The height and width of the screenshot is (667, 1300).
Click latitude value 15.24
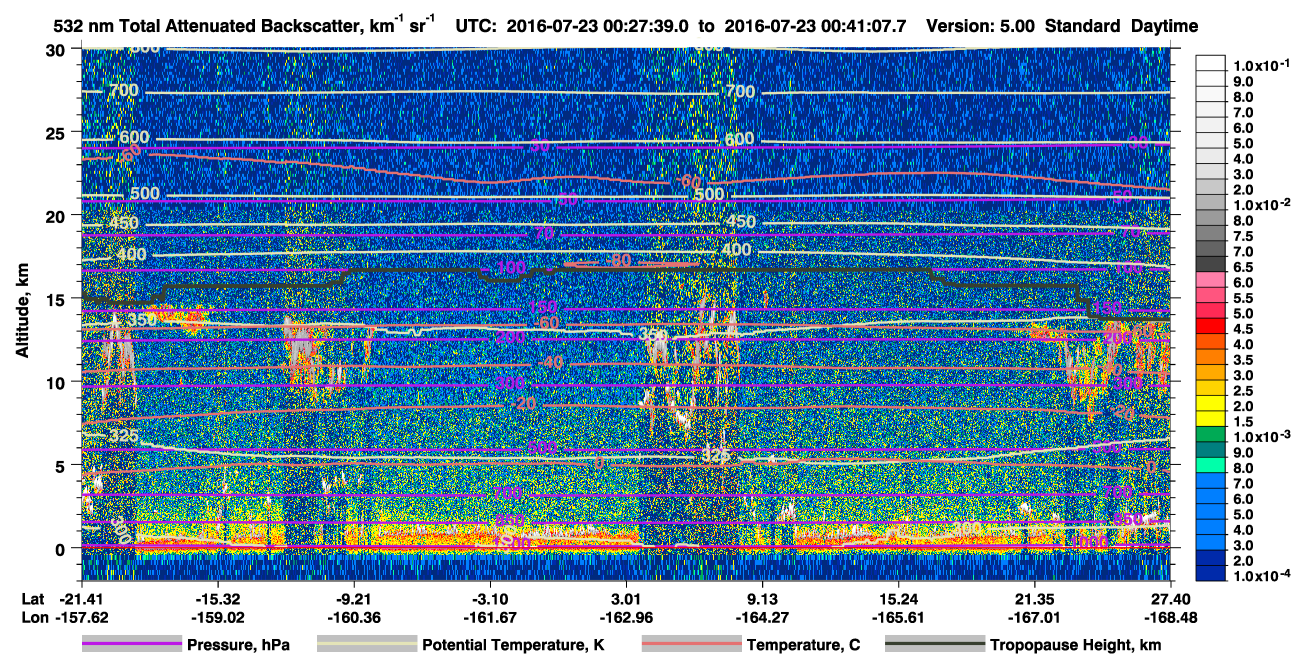click(899, 598)
